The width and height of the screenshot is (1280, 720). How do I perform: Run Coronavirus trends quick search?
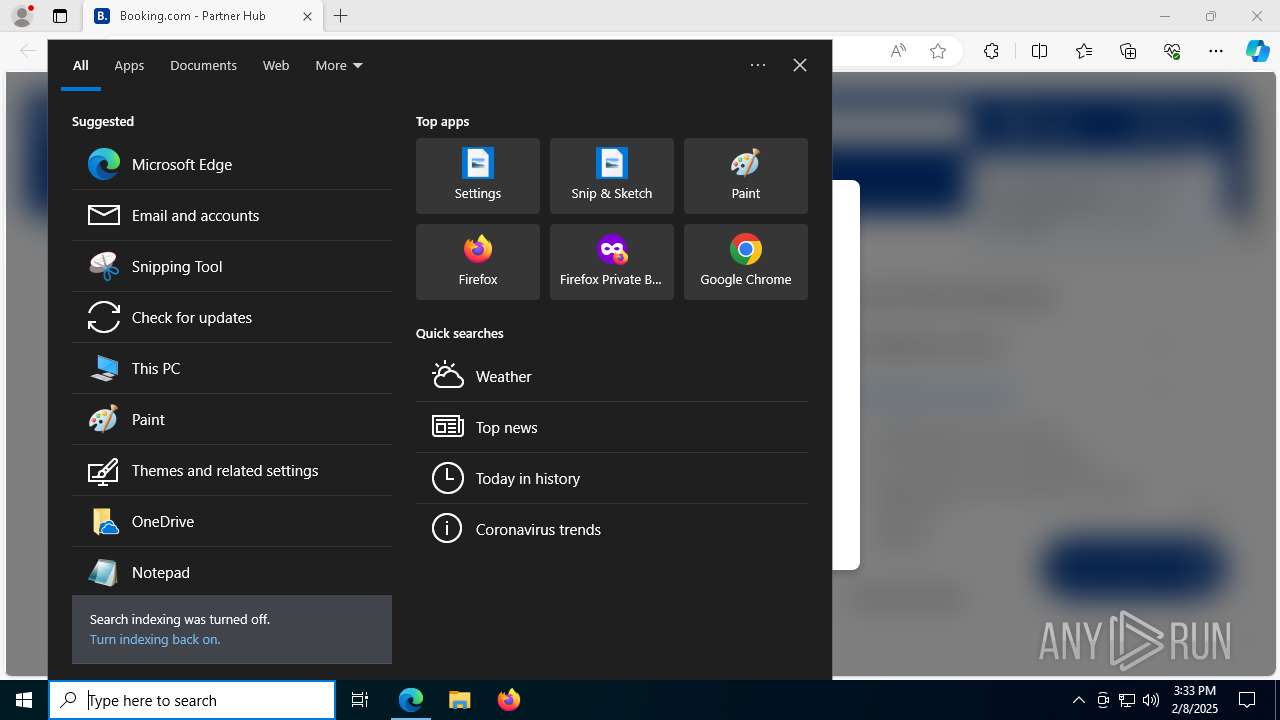(612, 529)
